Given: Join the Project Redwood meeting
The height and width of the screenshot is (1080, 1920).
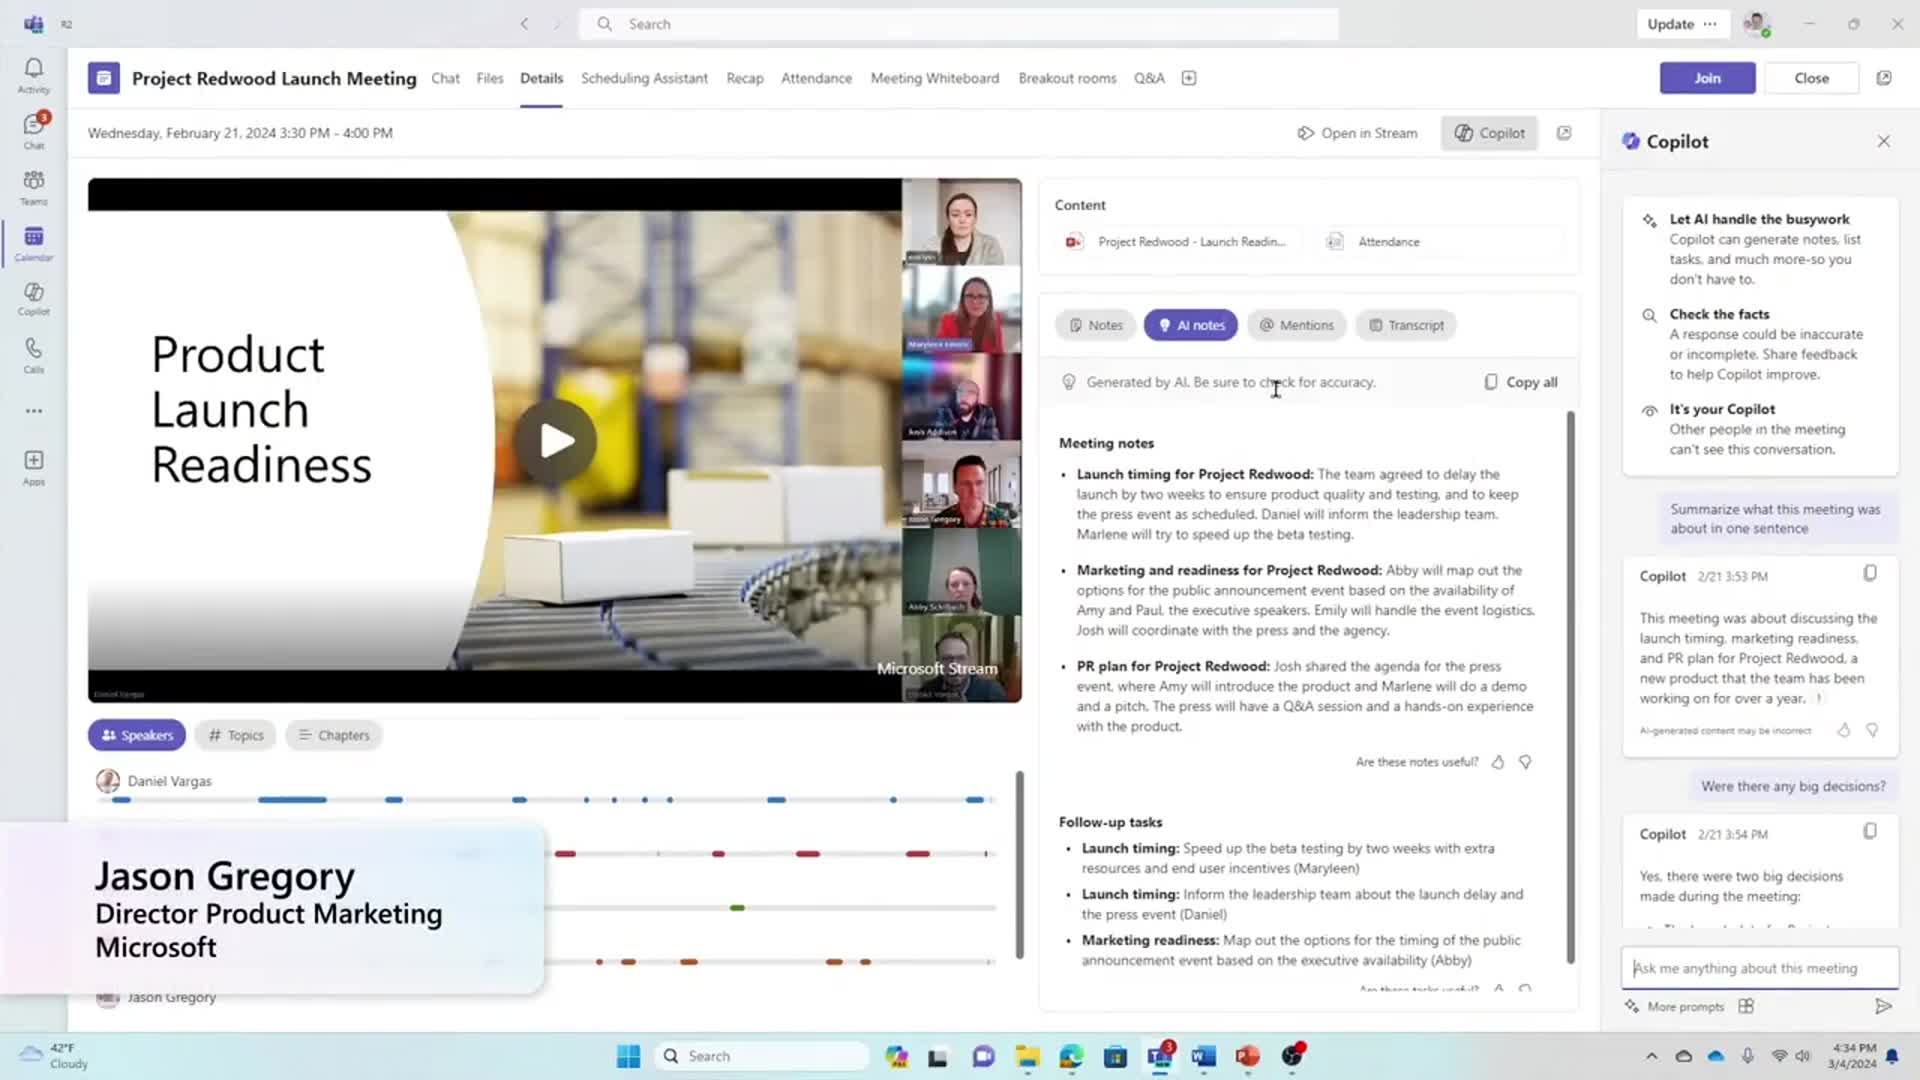Looking at the screenshot, I should click(x=1707, y=78).
